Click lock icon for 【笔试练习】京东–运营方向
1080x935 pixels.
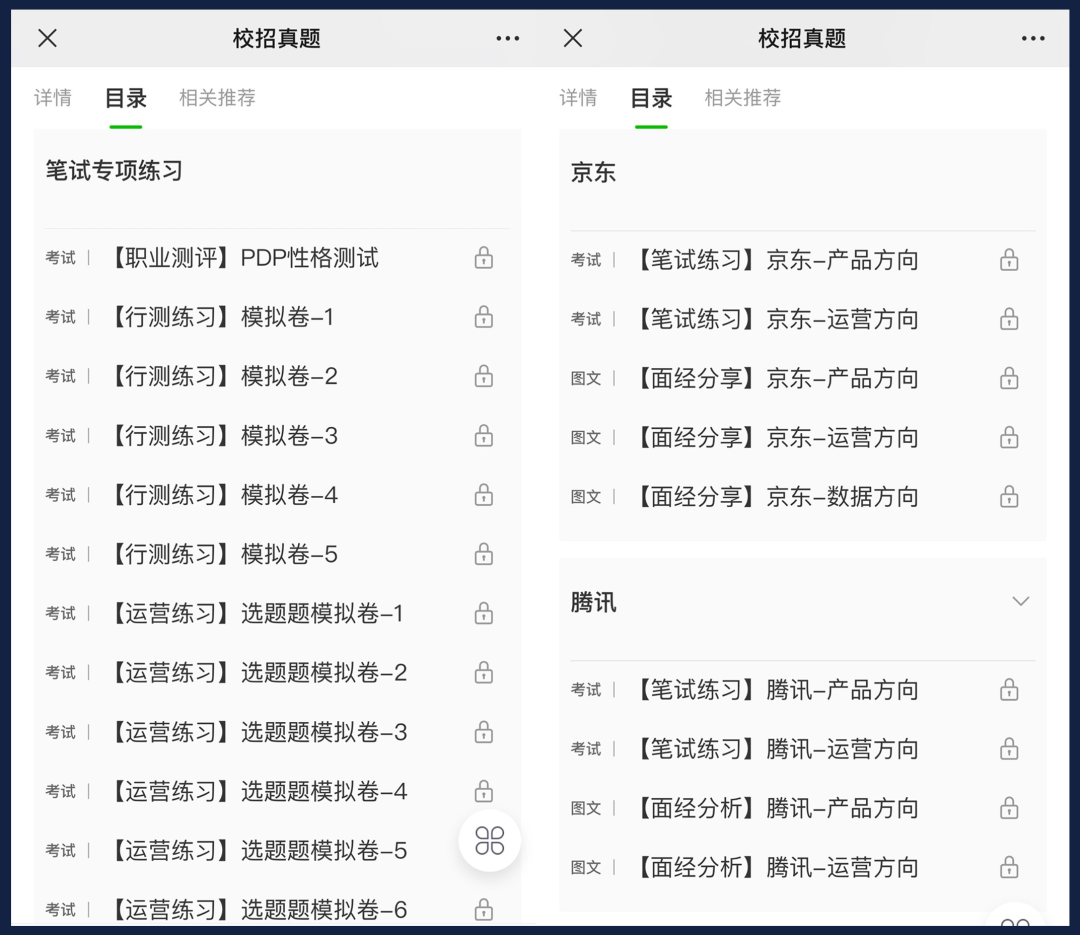[x=1009, y=319]
